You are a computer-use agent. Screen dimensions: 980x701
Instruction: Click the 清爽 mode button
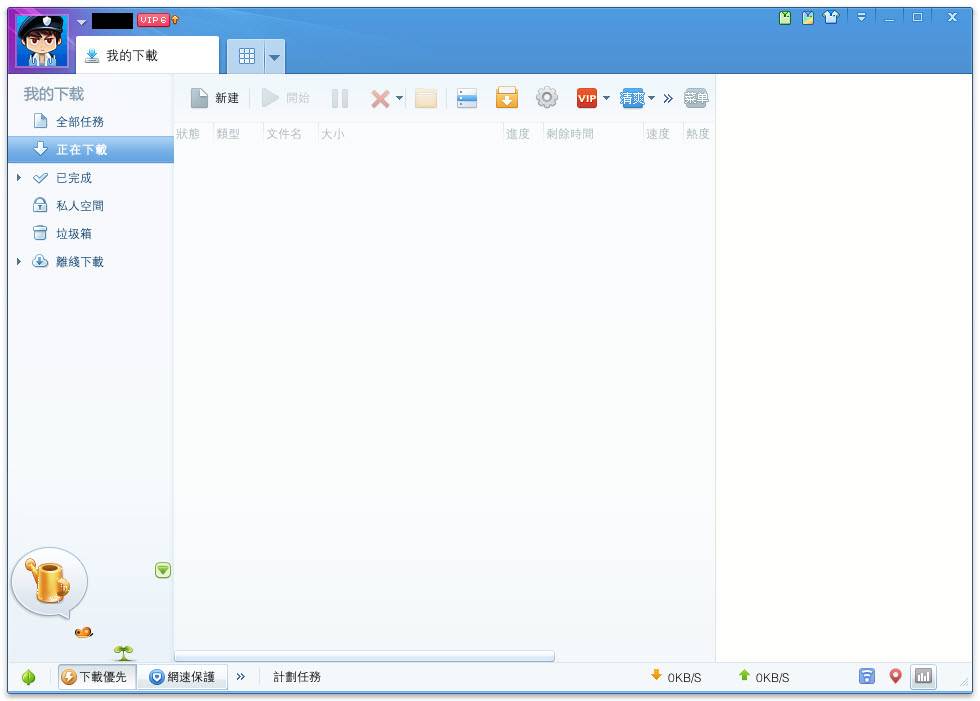[x=632, y=98]
